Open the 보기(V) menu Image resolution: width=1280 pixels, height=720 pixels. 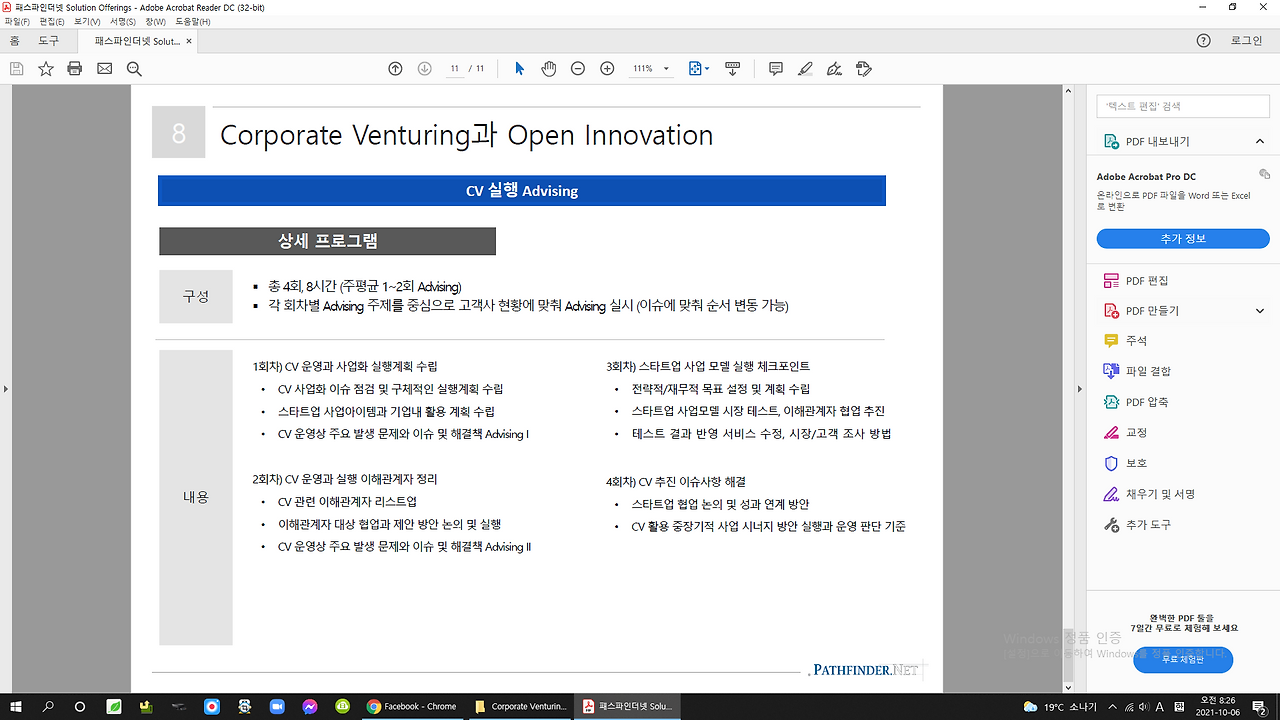pos(88,21)
